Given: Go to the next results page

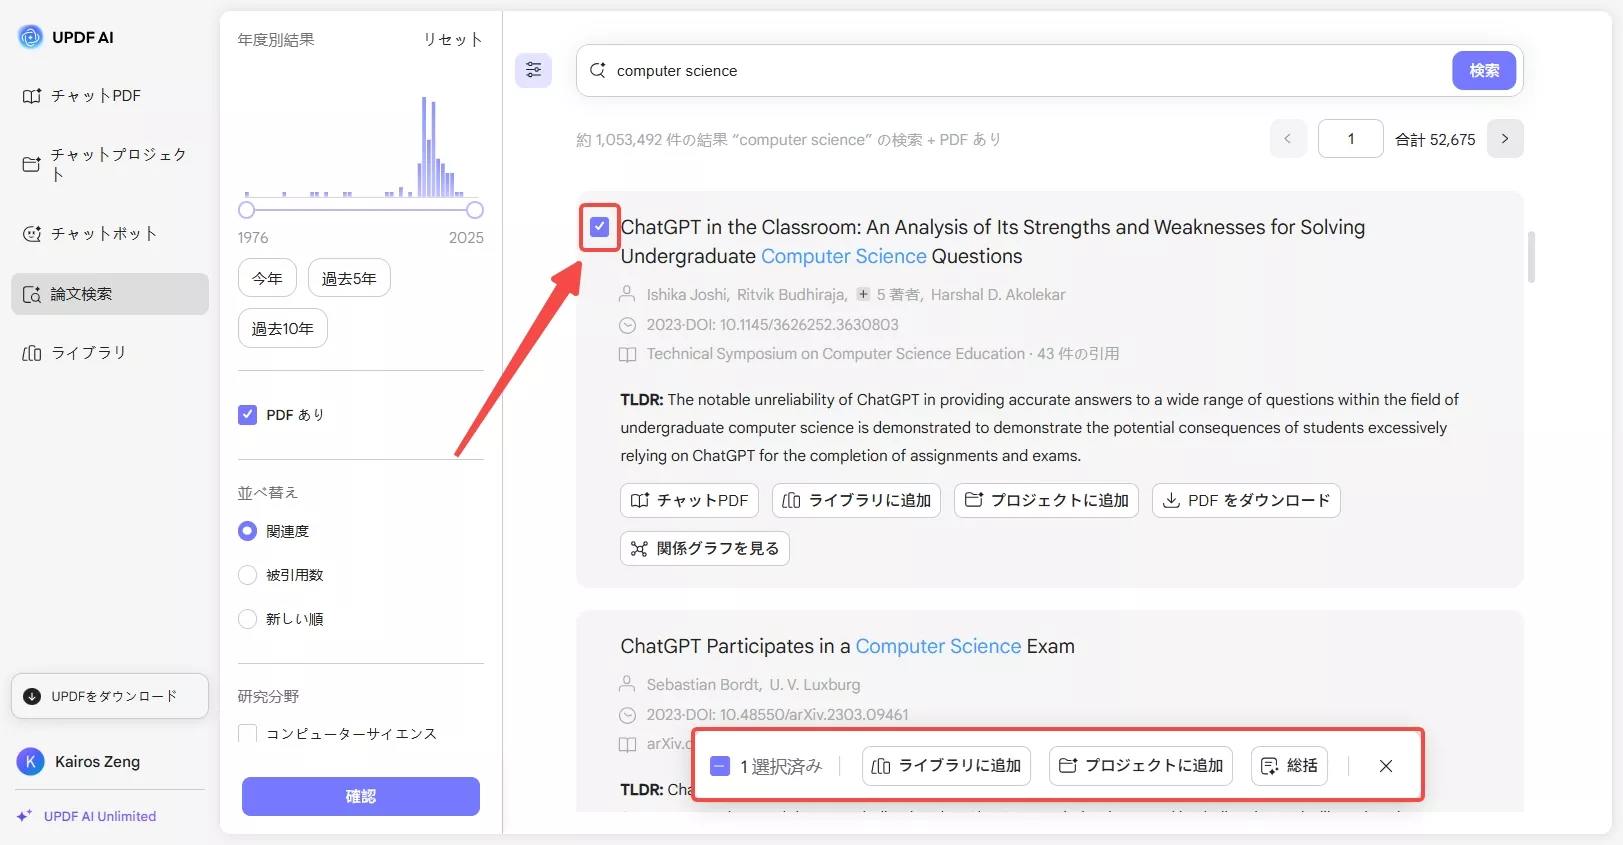Looking at the screenshot, I should pos(1505,139).
